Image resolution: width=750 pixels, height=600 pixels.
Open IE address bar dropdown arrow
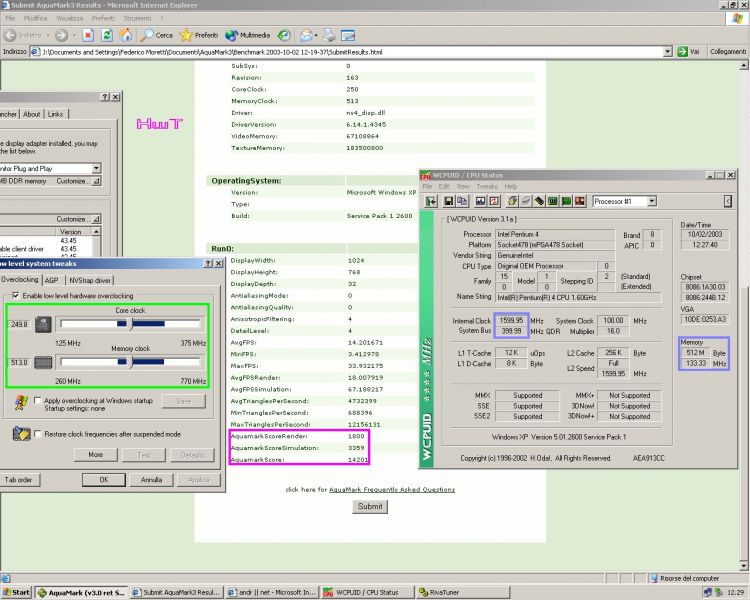coord(668,52)
